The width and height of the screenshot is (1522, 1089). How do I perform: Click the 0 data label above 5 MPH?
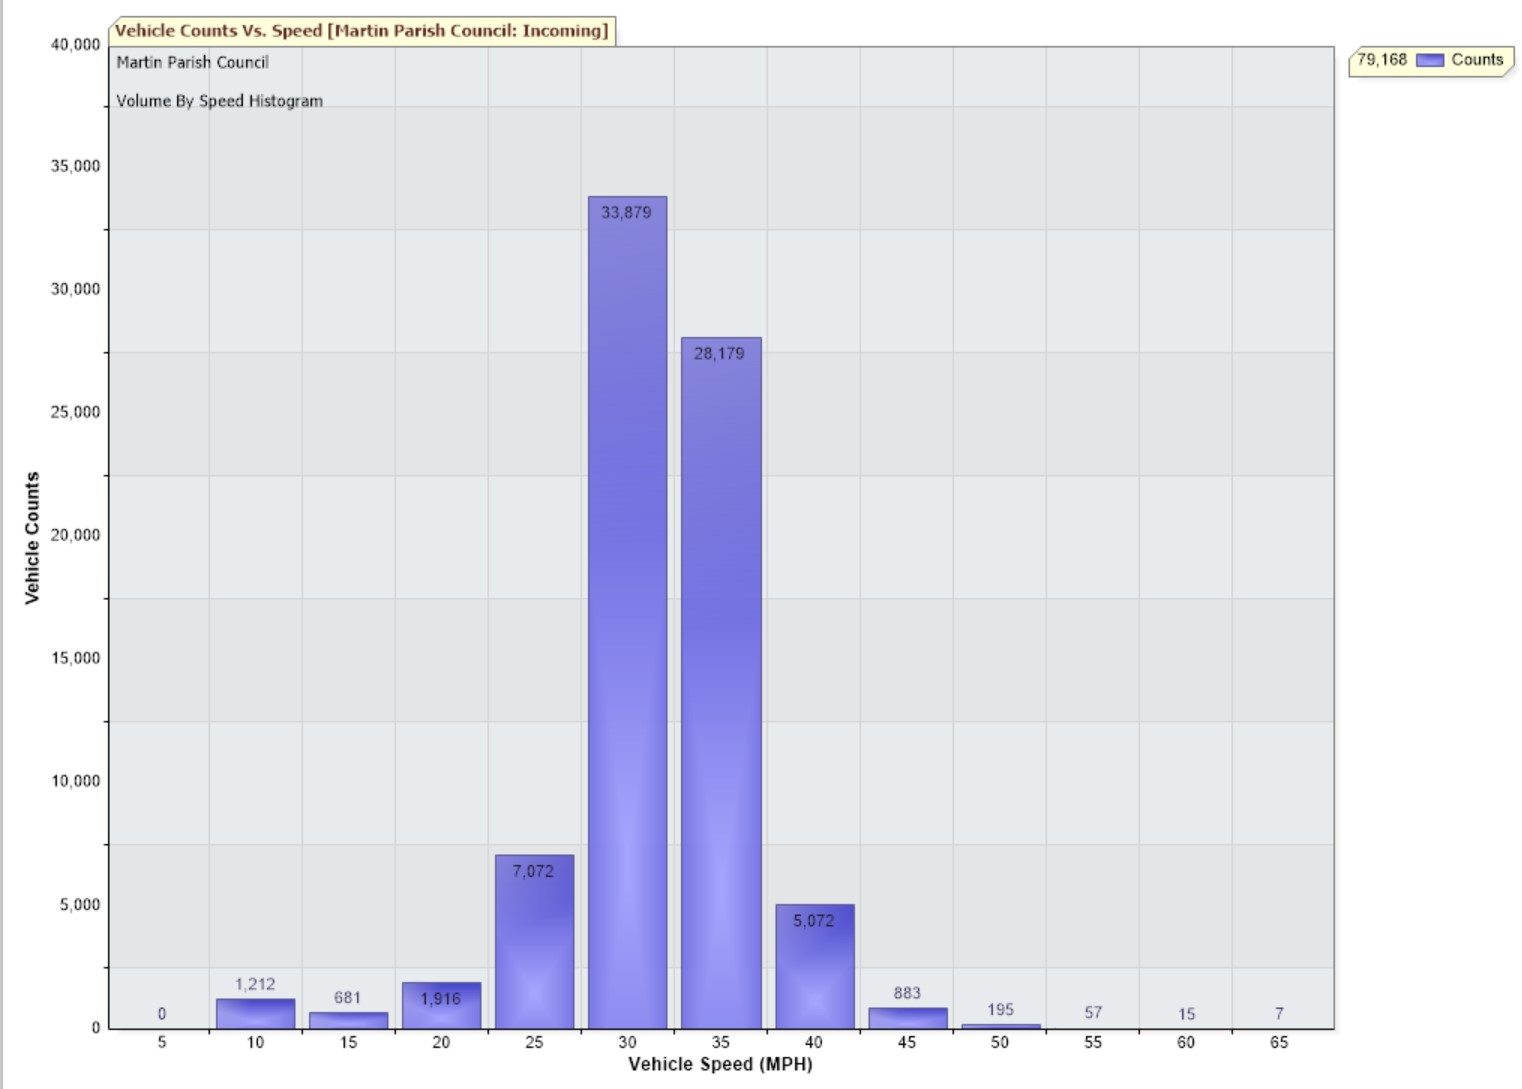point(162,1013)
